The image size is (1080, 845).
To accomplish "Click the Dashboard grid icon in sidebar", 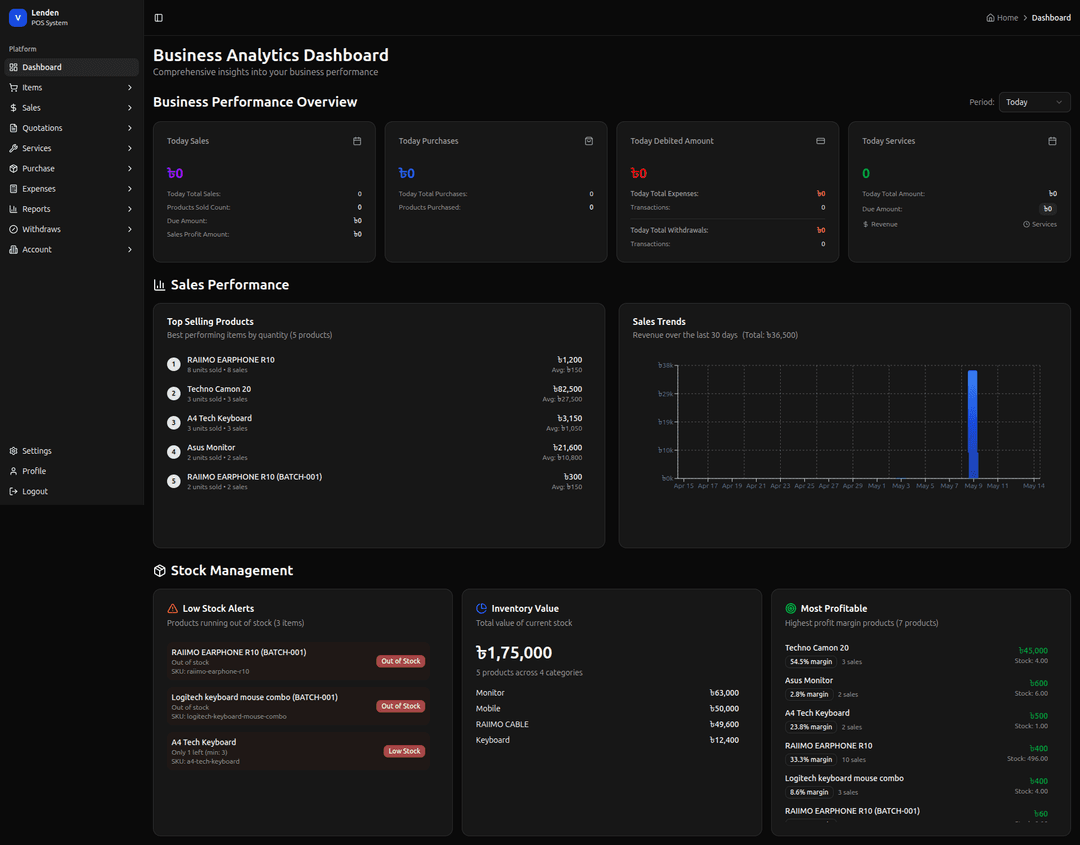I will [x=14, y=67].
